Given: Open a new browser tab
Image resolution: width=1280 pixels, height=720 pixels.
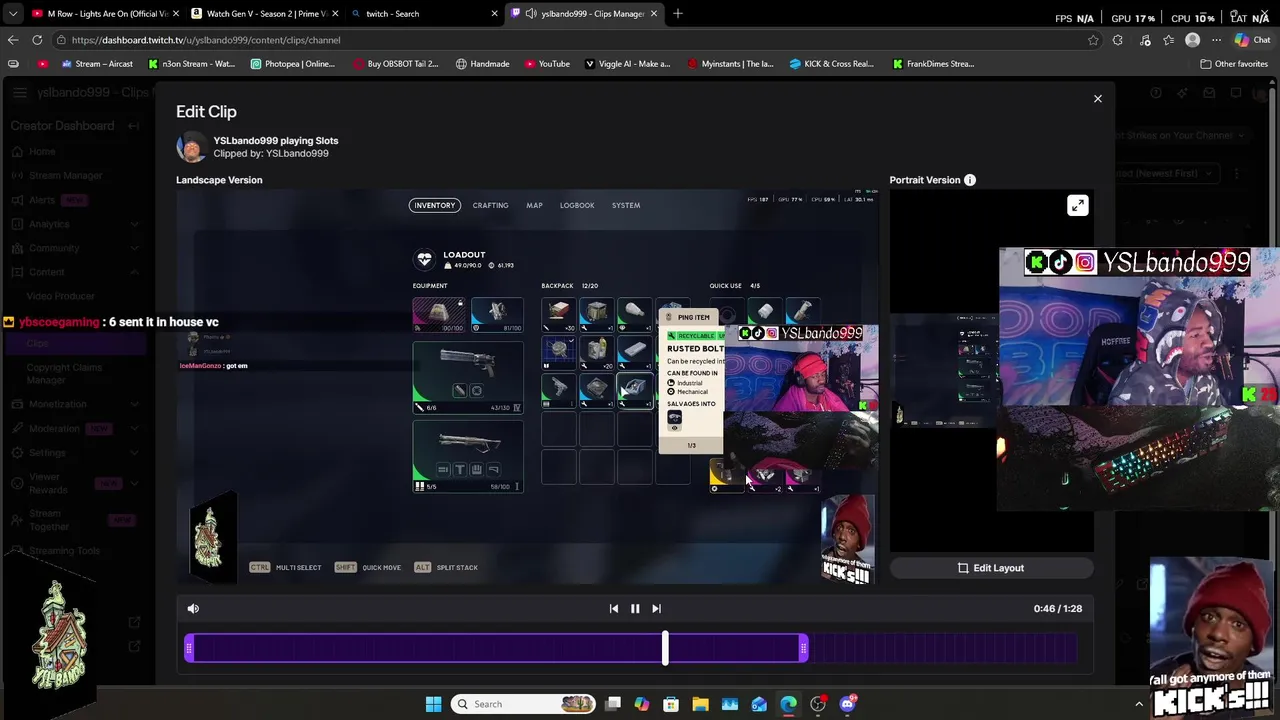Looking at the screenshot, I should [678, 13].
